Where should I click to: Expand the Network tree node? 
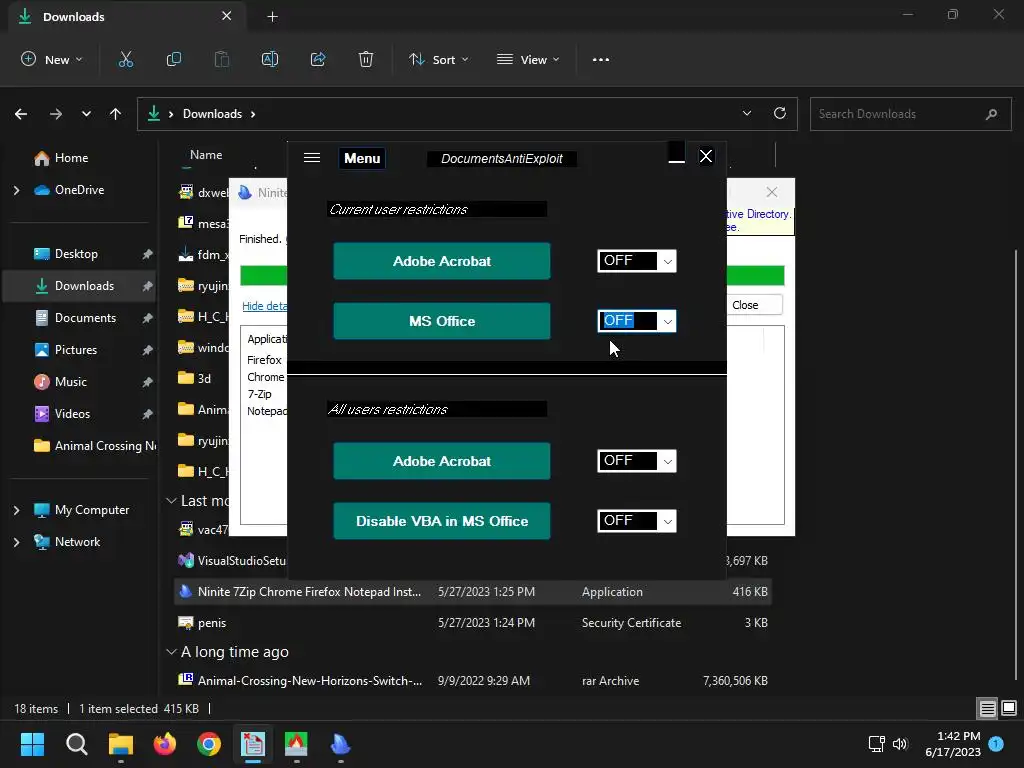tap(16, 542)
